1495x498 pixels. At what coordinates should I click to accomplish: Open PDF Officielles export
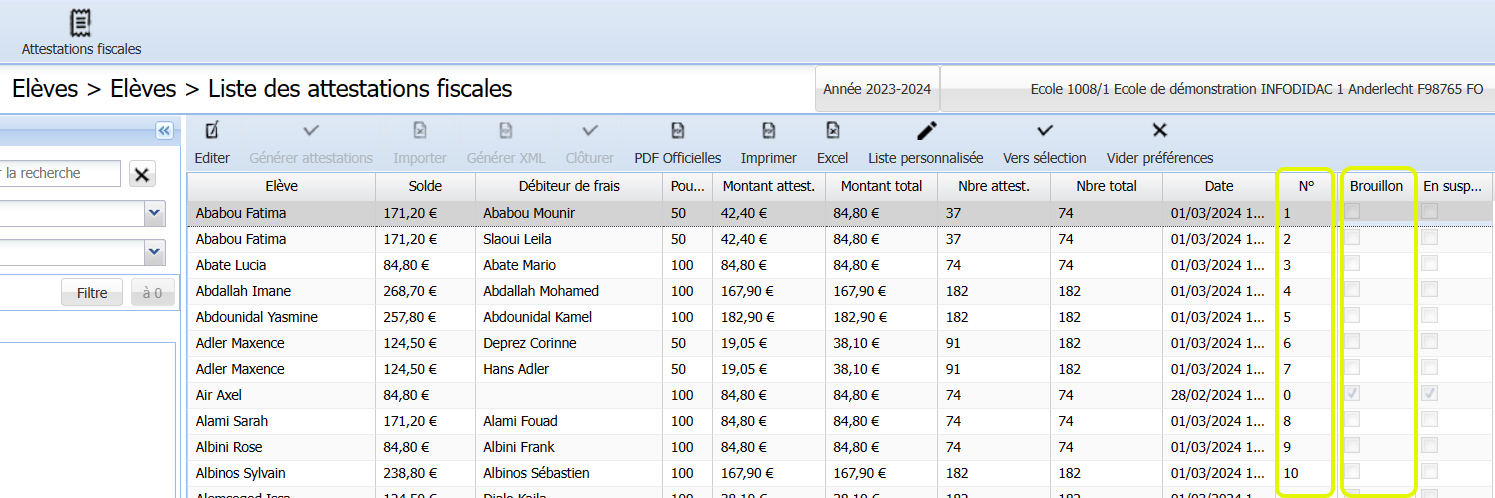[x=677, y=131]
